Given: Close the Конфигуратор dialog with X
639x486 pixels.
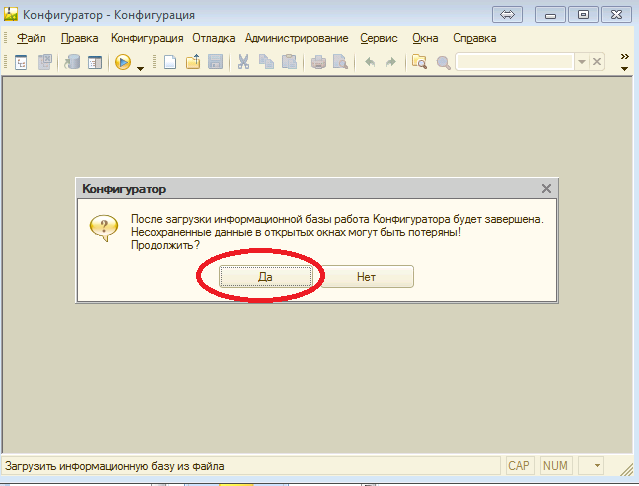Looking at the screenshot, I should coord(546,188).
